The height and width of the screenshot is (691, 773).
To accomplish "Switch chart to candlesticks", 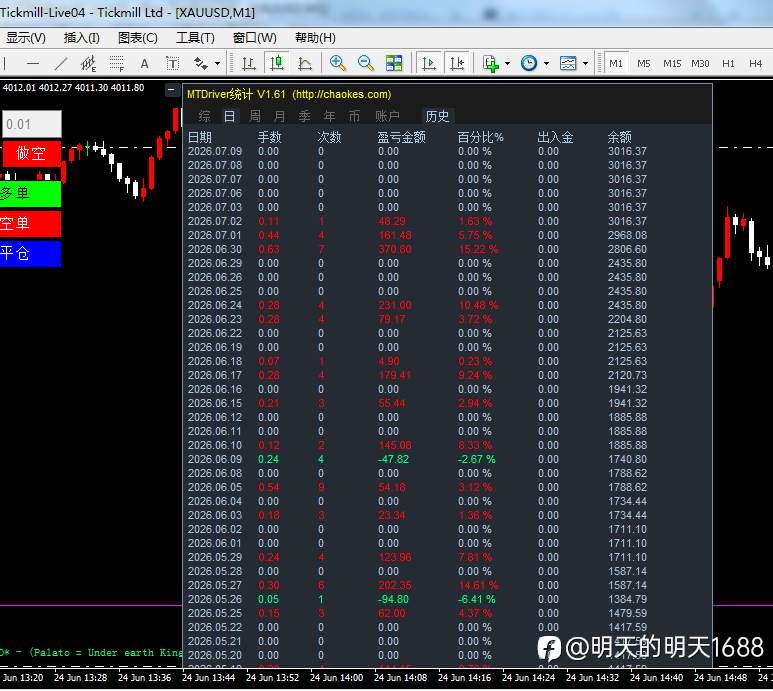I will click(277, 64).
